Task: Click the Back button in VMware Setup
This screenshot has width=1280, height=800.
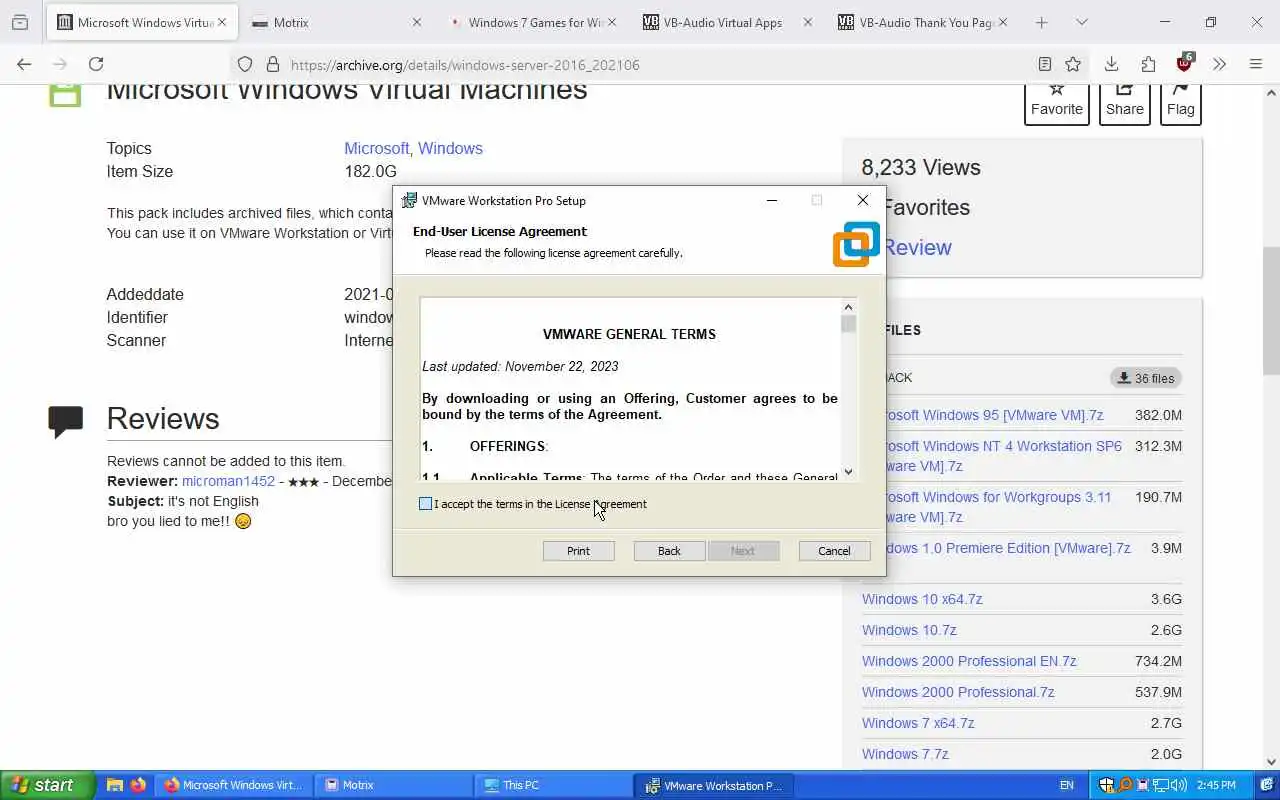Action: (669, 551)
